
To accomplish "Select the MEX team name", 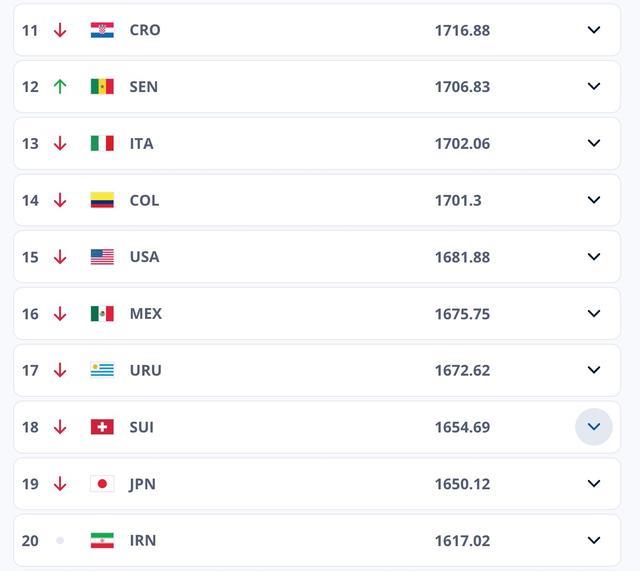I will pos(146,314).
